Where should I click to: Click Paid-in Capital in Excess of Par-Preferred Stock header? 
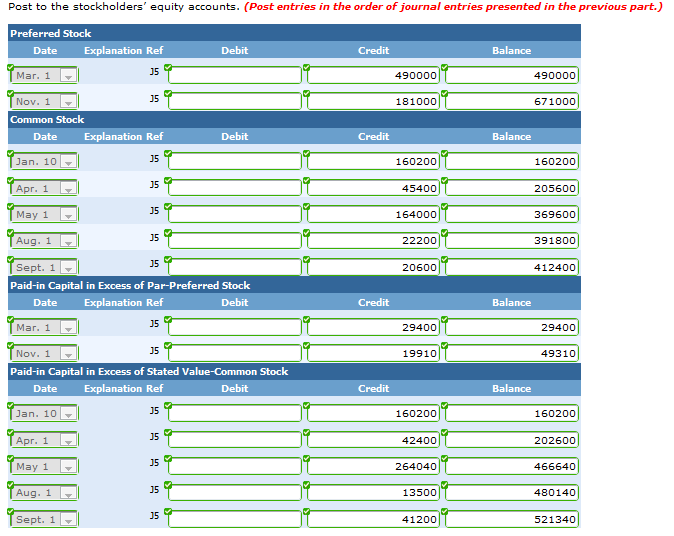pyautogui.click(x=294, y=285)
